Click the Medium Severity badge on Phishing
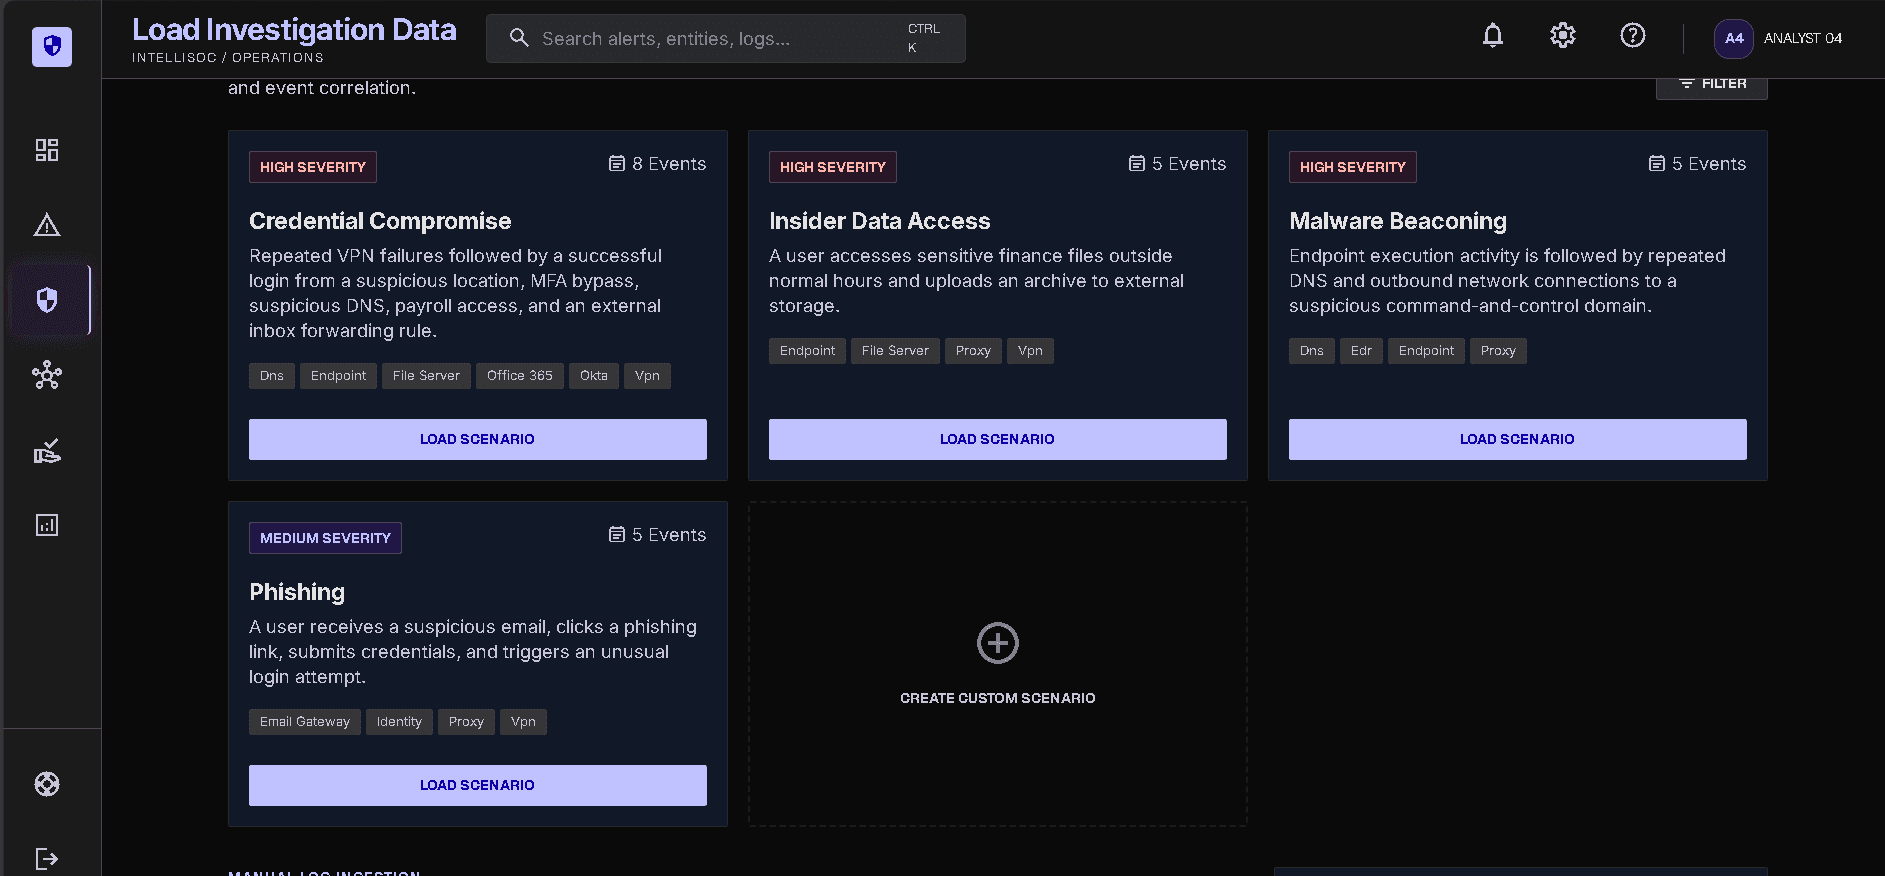 coord(325,538)
